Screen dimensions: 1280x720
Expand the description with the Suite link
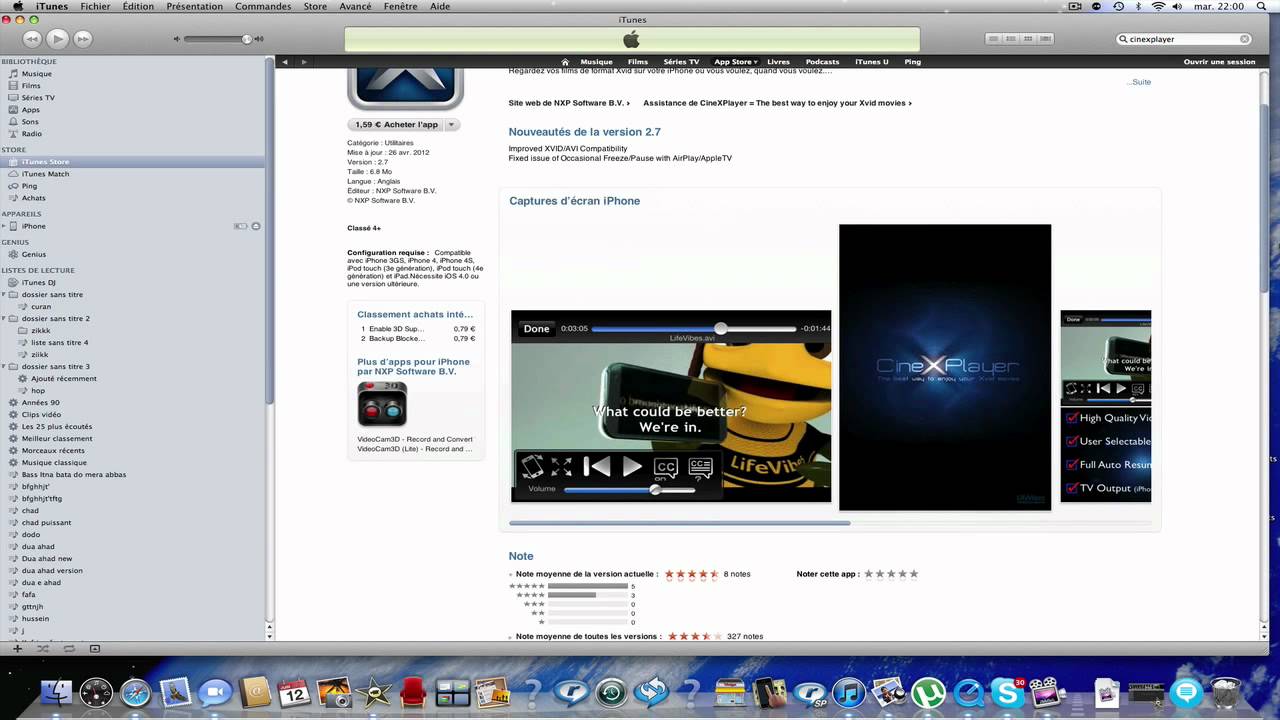(1139, 82)
